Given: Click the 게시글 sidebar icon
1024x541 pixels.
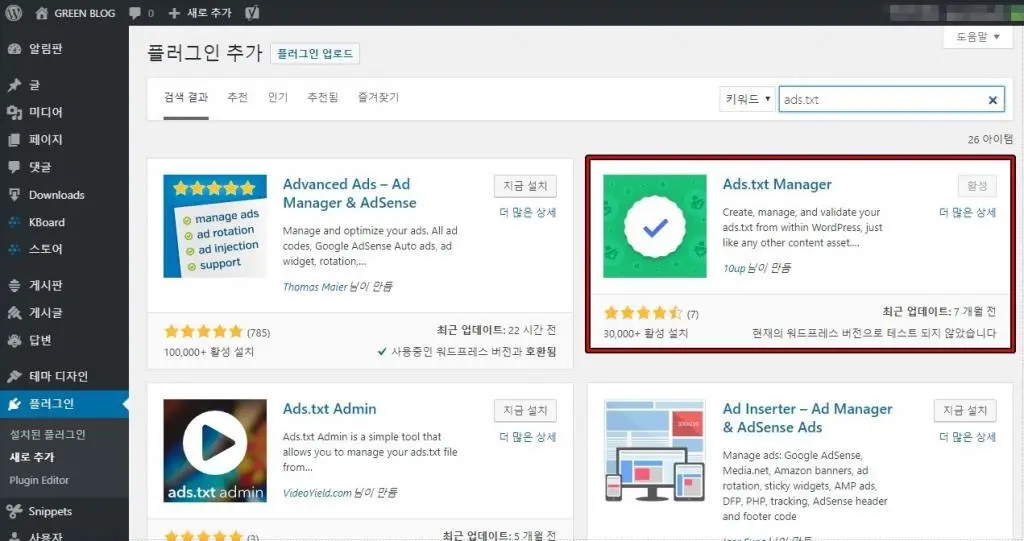Looking at the screenshot, I should 14,313.
